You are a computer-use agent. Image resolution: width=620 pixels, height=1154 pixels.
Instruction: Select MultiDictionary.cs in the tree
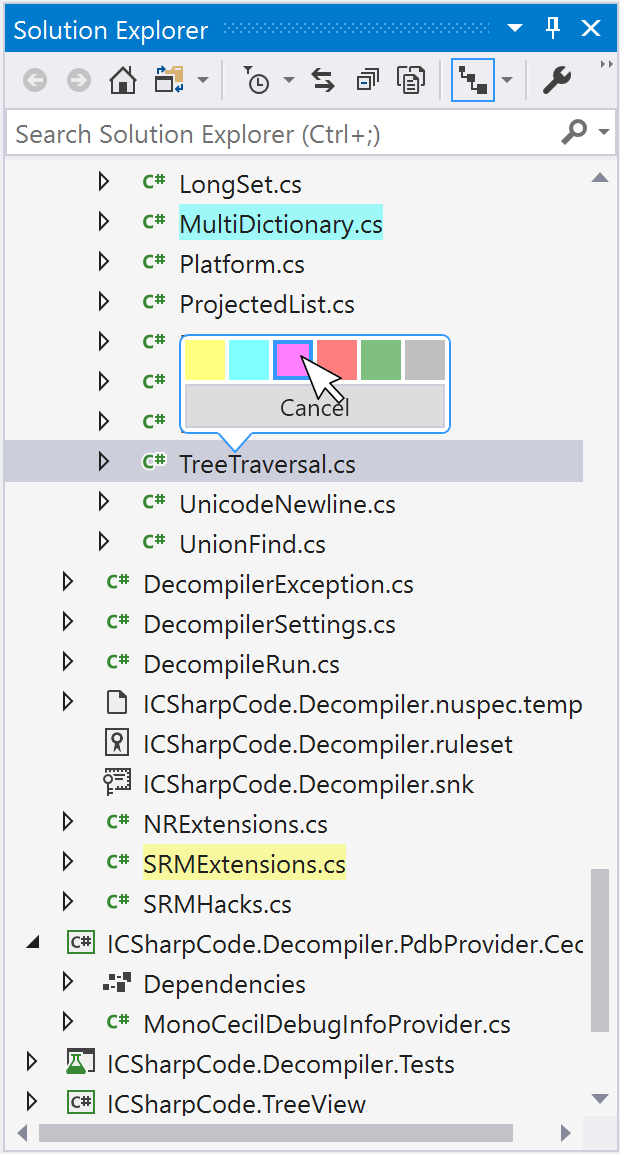(x=281, y=224)
